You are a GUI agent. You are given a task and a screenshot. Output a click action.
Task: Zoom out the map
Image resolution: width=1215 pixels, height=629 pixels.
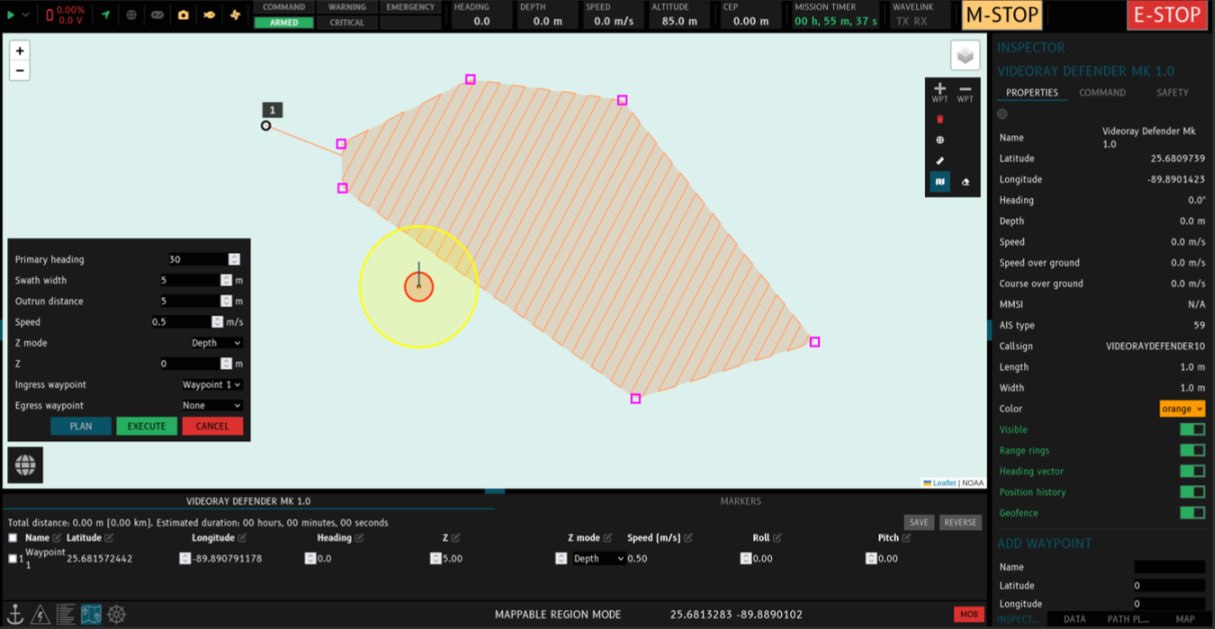tap(20, 71)
